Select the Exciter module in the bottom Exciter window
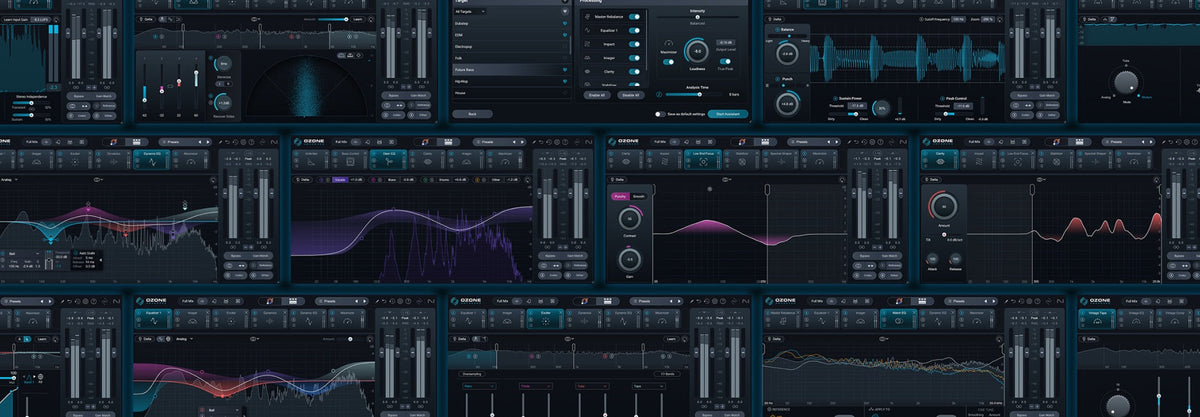1200x417 pixels. point(544,320)
